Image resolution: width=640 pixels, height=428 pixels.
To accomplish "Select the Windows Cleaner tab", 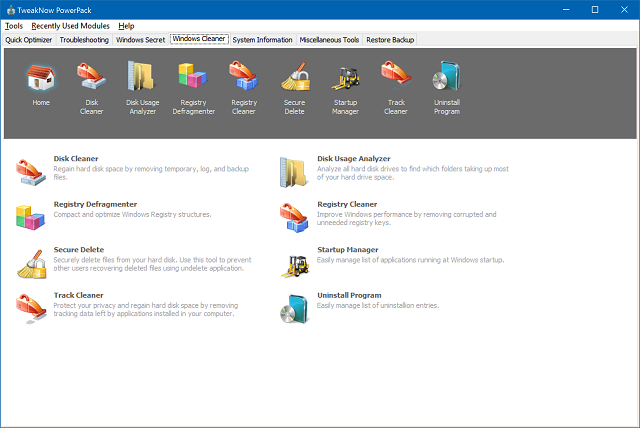I will 199,39.
